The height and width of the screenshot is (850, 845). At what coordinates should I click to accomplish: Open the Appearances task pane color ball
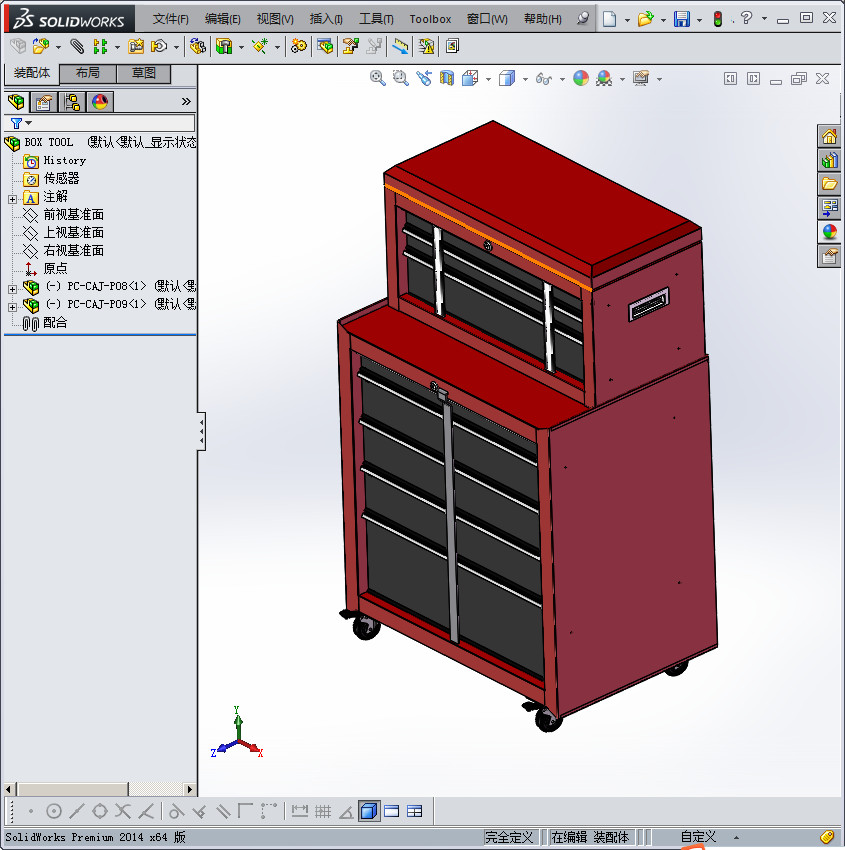(829, 231)
